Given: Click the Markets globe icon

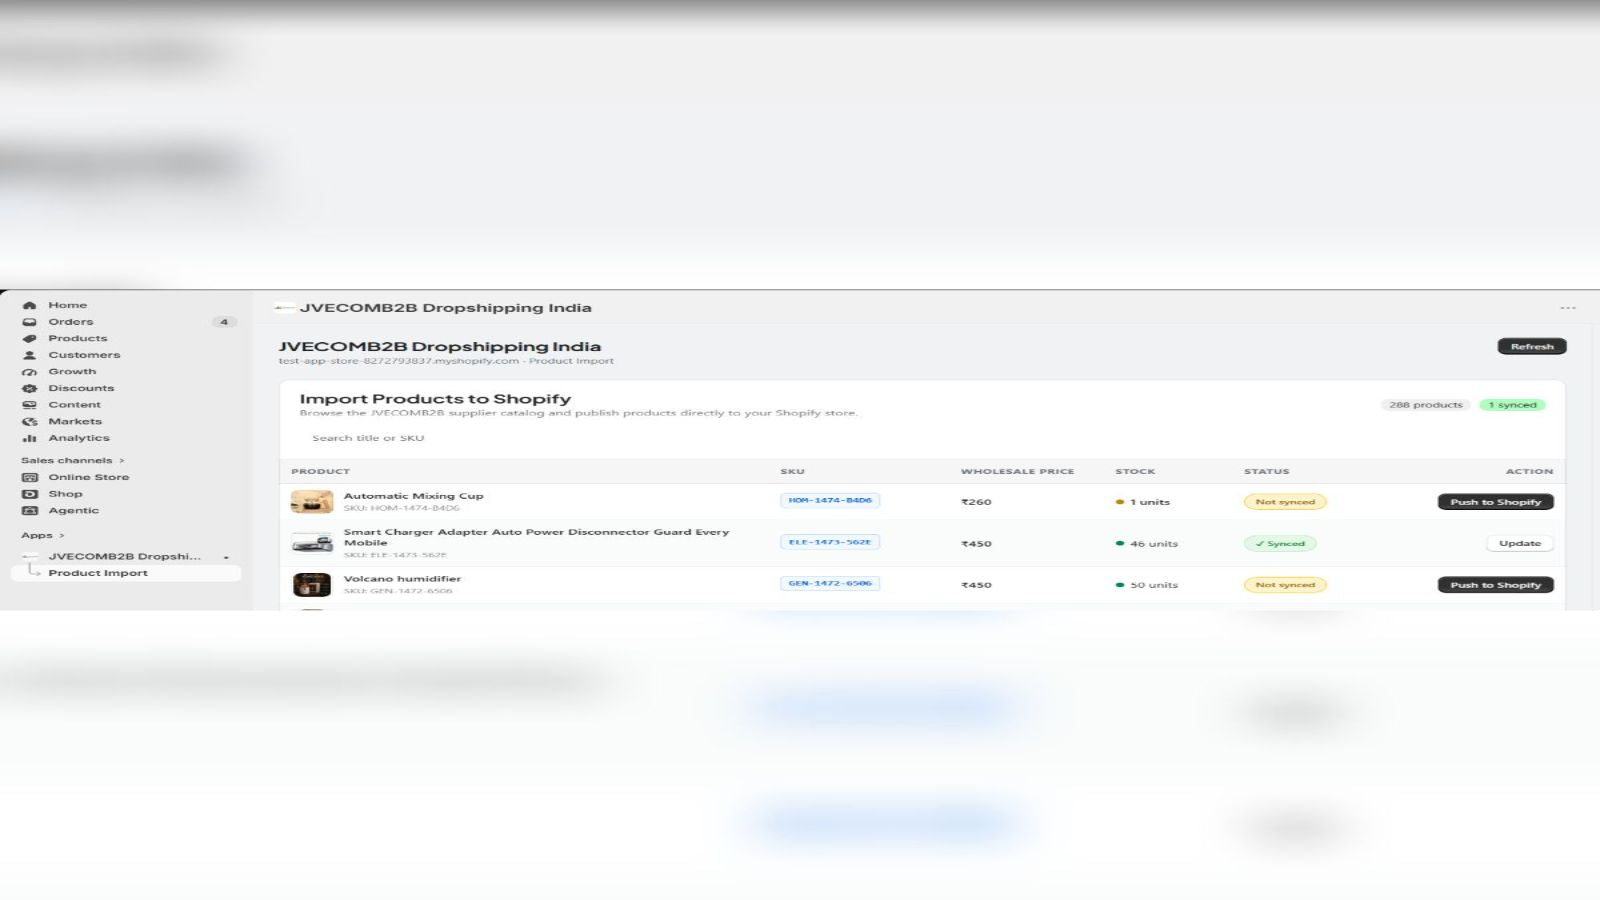Looking at the screenshot, I should coord(29,421).
